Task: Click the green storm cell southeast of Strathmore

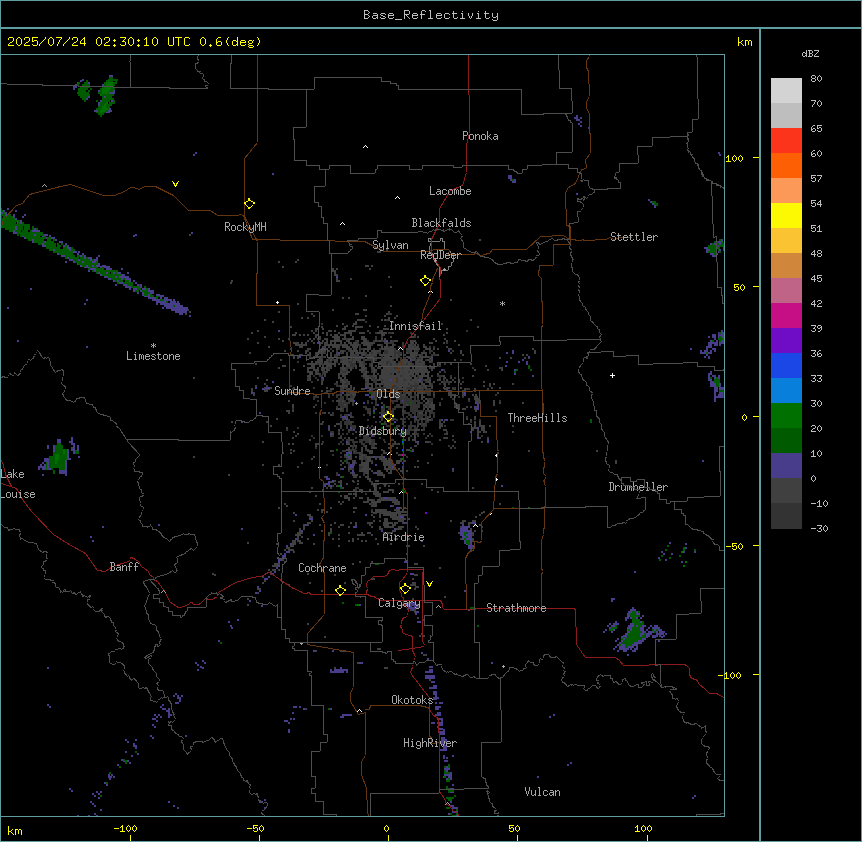Action: pos(635,630)
